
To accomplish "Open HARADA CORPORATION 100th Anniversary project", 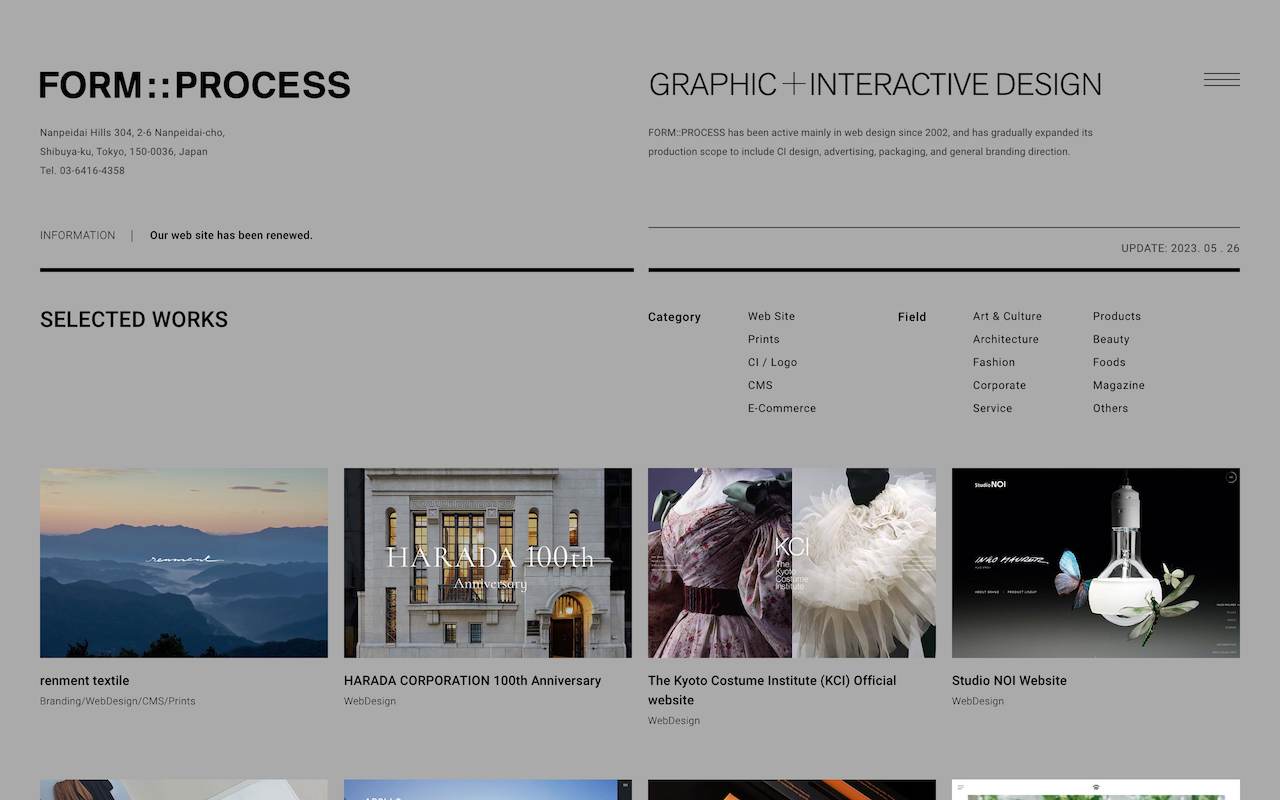I will 487,562.
